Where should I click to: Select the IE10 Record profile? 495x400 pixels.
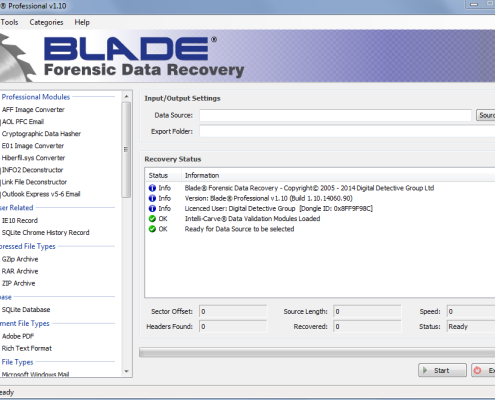point(20,220)
